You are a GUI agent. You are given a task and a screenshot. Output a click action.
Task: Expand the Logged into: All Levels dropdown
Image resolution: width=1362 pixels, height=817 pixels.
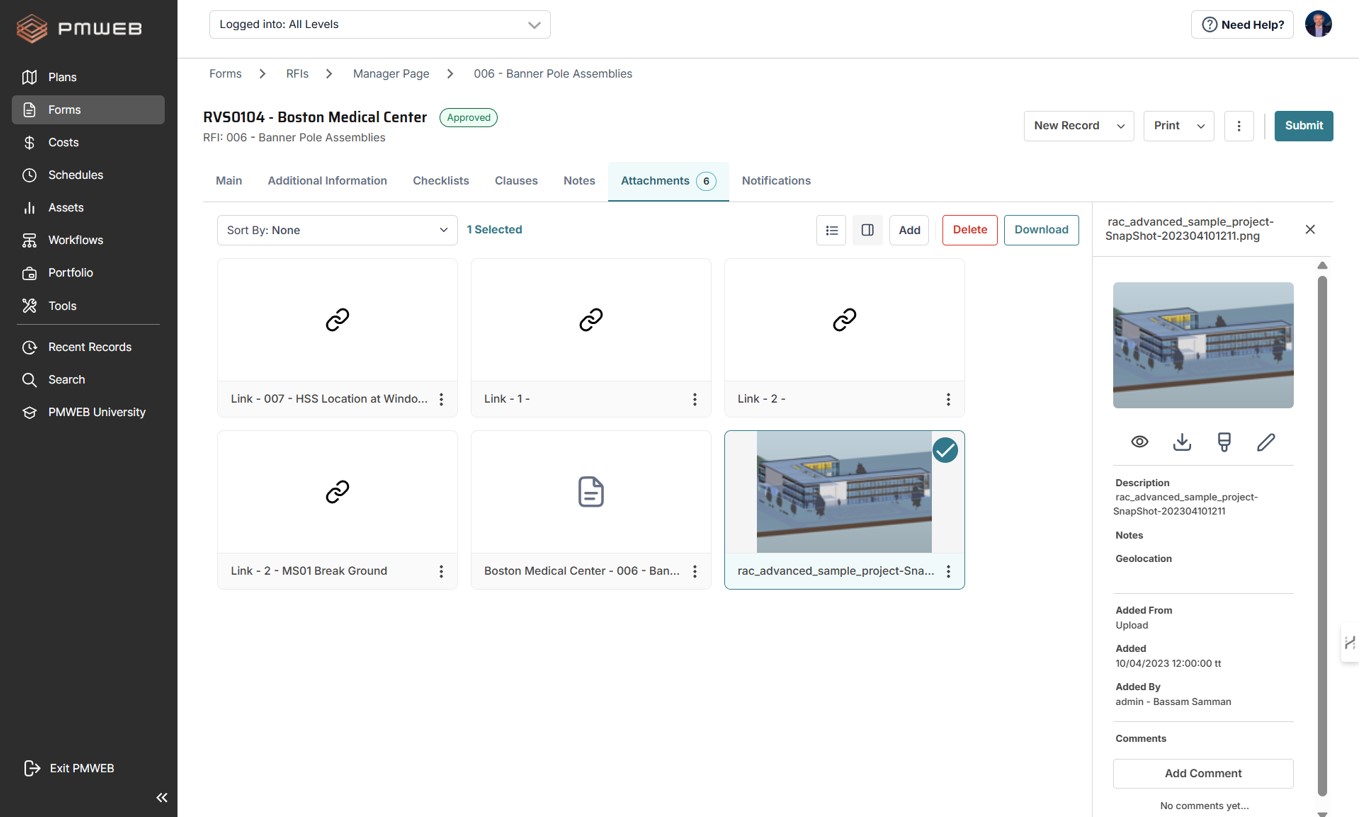pos(379,24)
